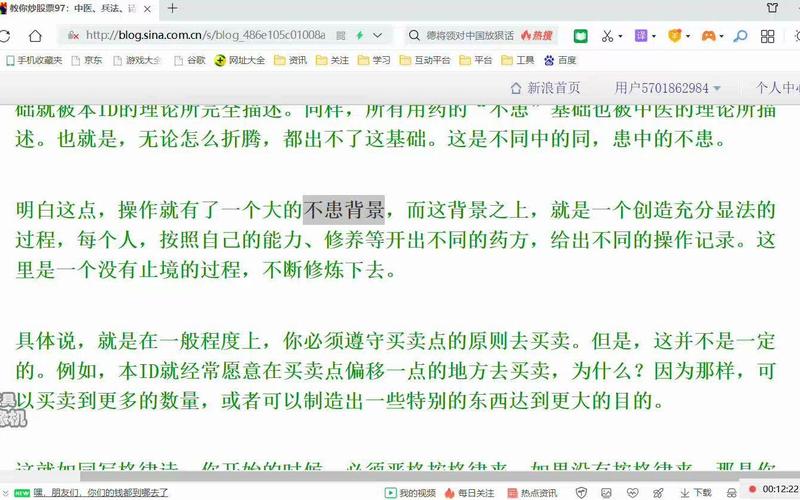Toggle the green lightning speed mode icon
The height and width of the screenshot is (500, 800).
point(360,35)
